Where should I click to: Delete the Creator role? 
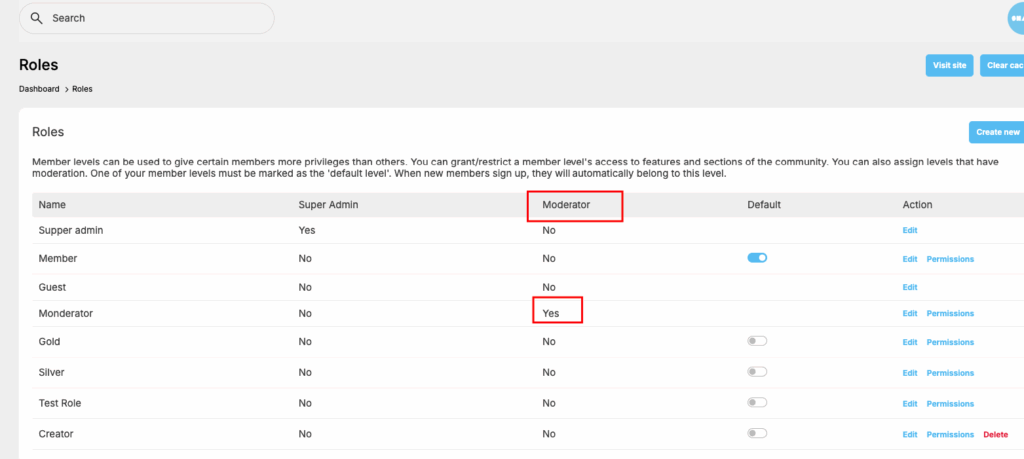tap(995, 434)
